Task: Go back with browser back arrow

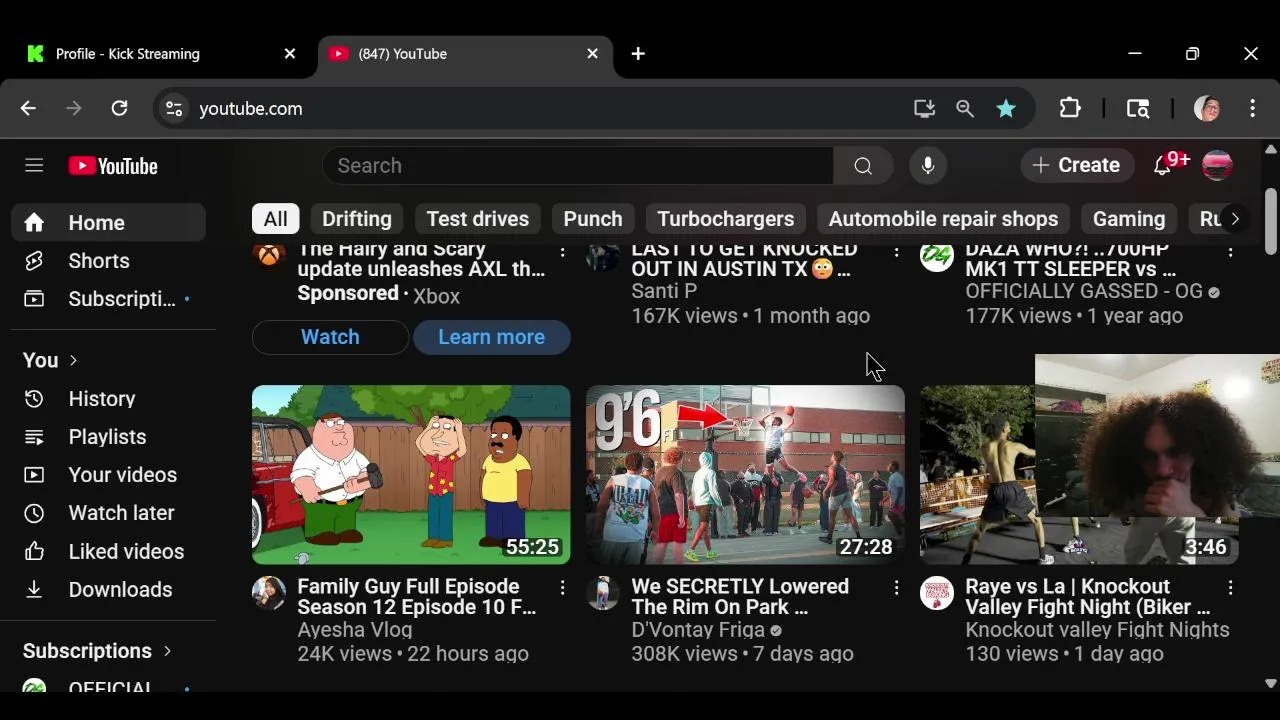Action: click(28, 108)
